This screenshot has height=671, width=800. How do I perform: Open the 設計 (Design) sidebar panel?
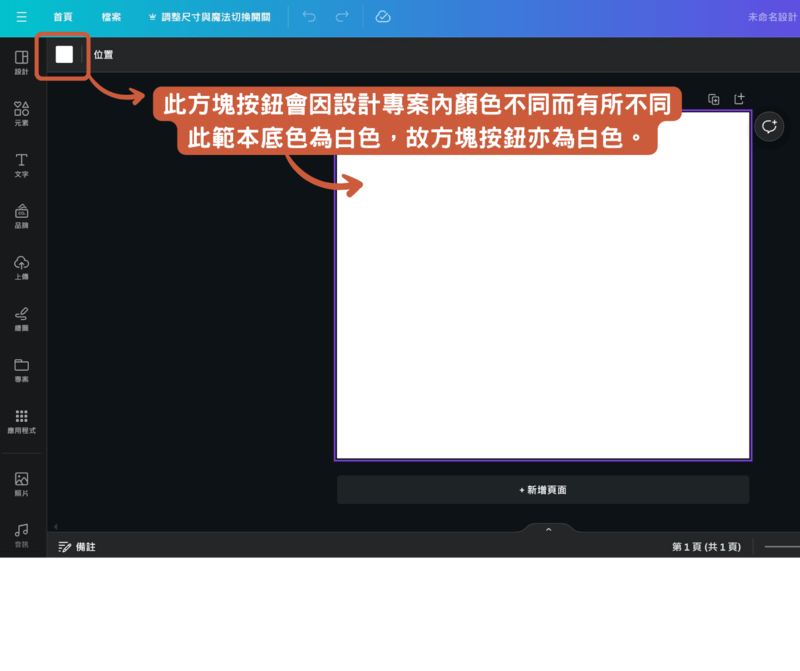click(21, 62)
